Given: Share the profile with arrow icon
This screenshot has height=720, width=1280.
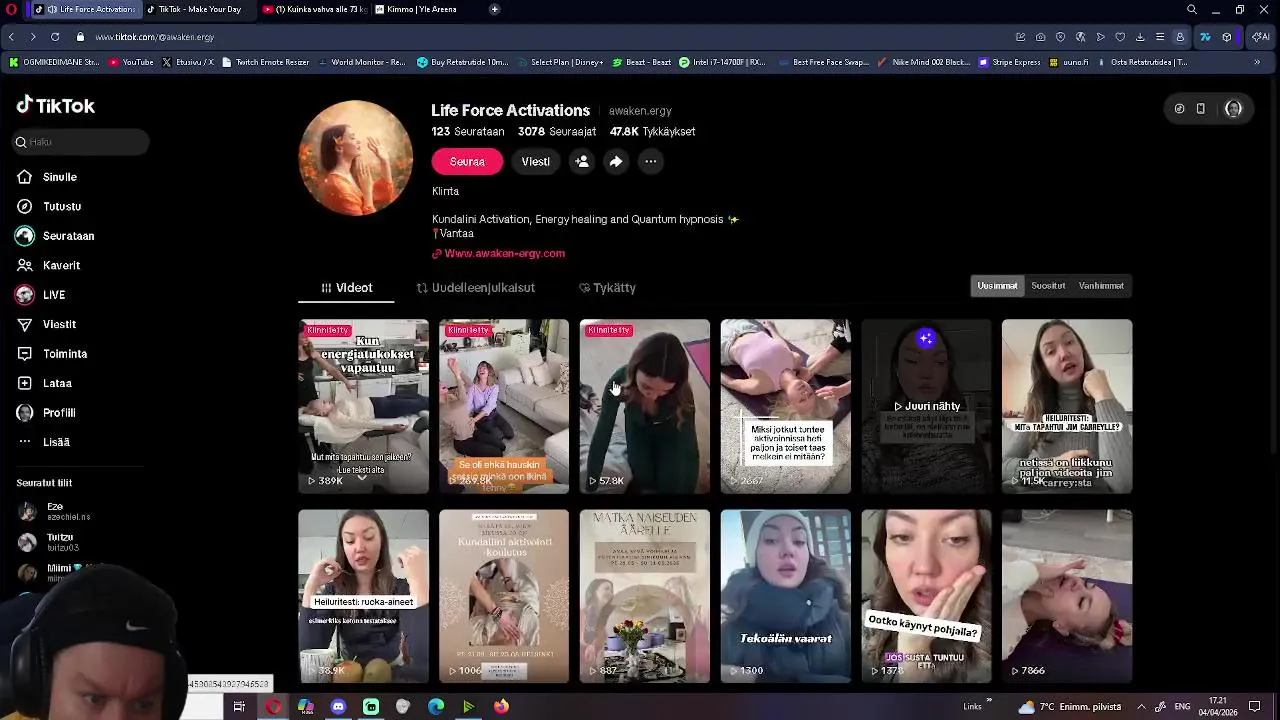Looking at the screenshot, I should point(616,161).
